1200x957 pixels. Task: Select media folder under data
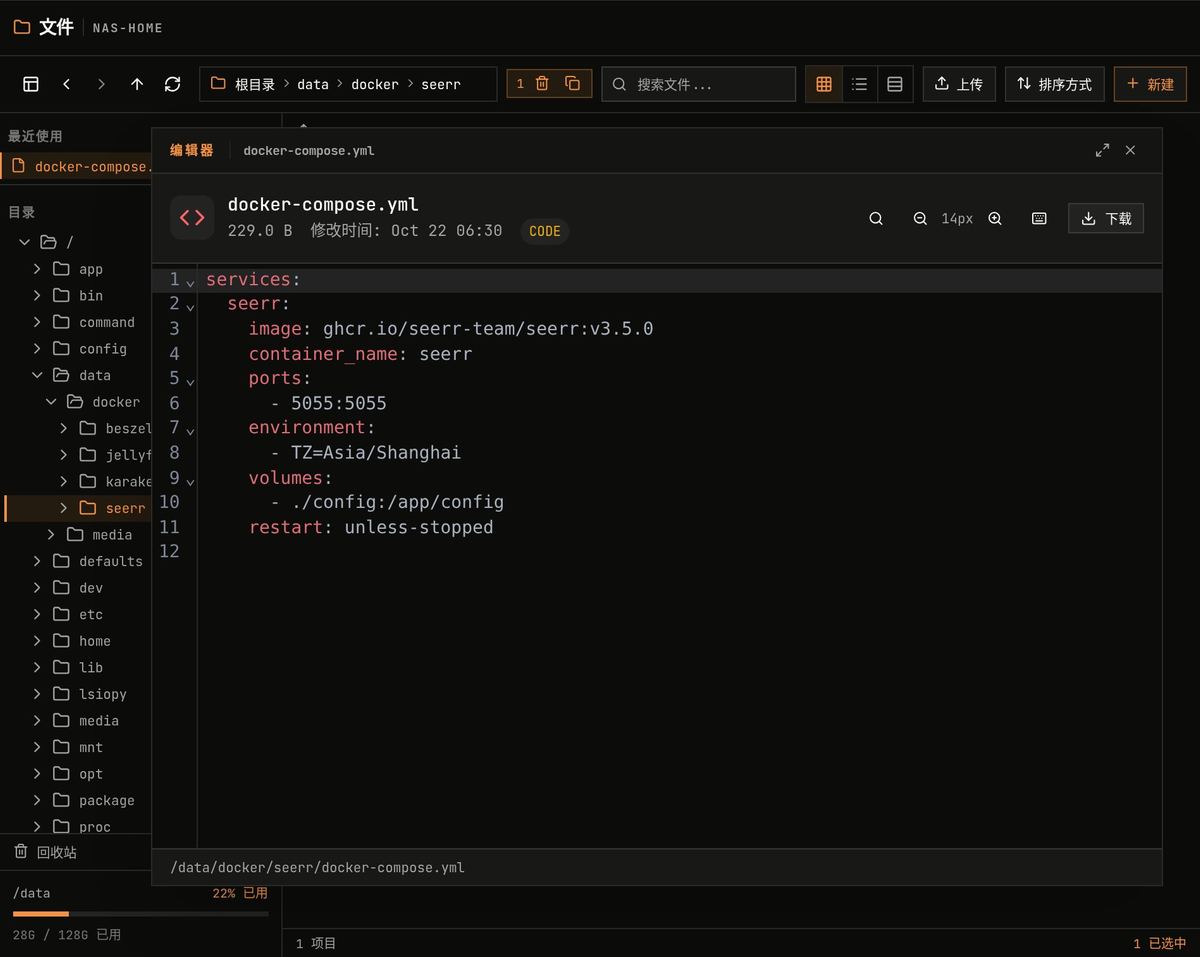(98, 534)
